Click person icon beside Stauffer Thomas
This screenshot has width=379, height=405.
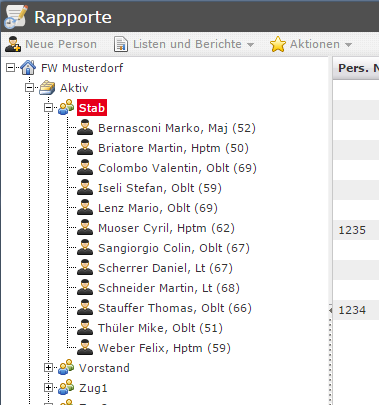tap(85, 307)
